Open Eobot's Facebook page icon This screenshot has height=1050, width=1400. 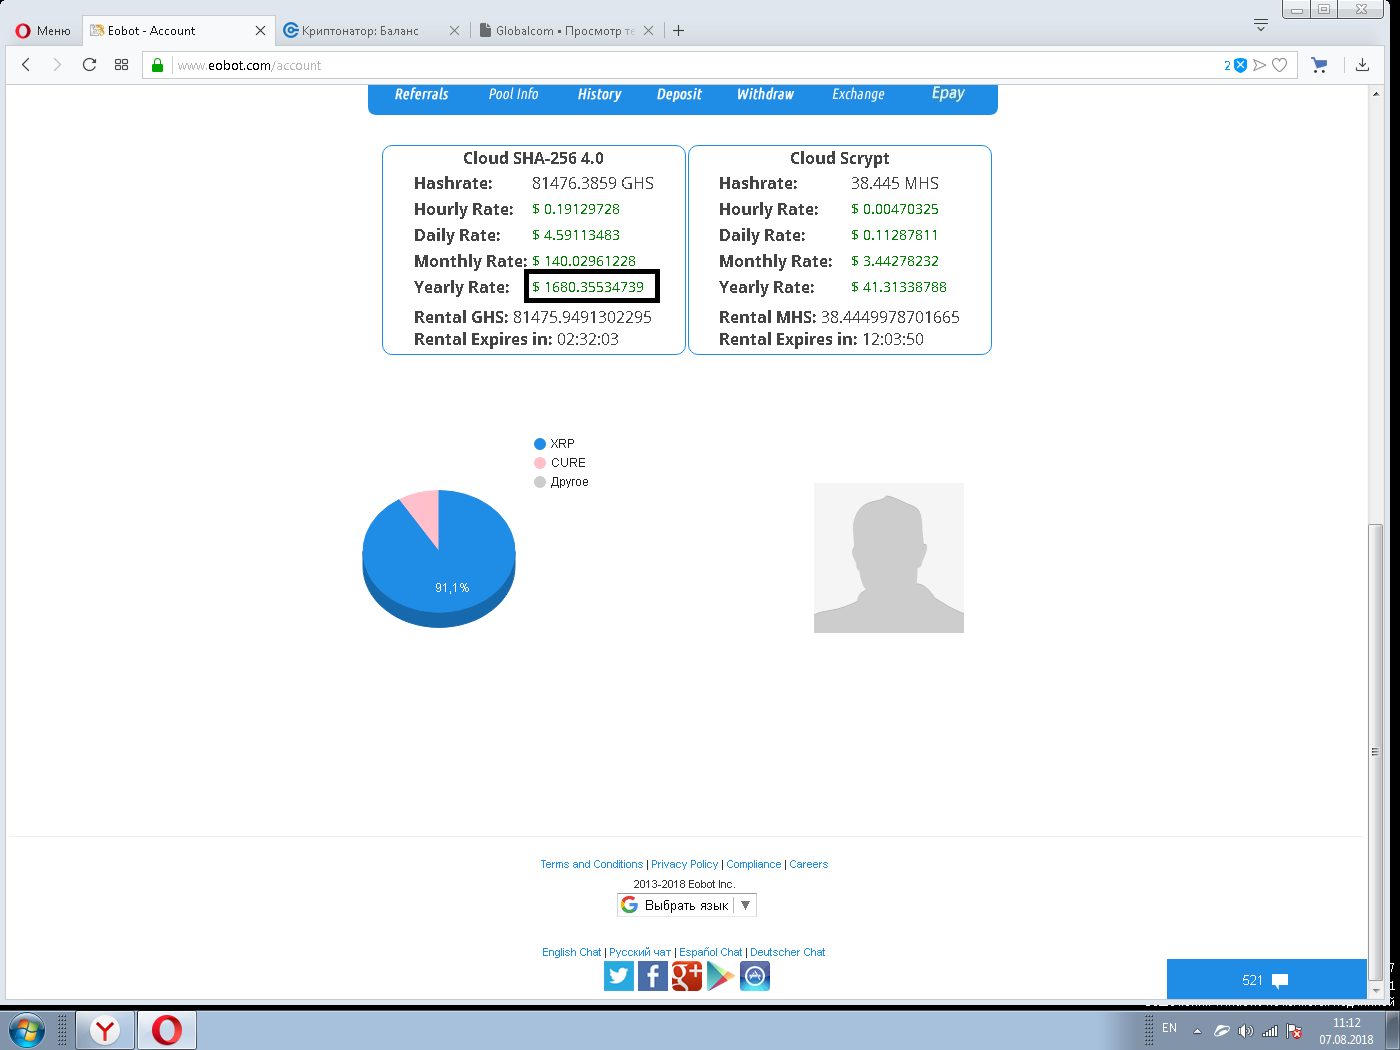tap(652, 976)
